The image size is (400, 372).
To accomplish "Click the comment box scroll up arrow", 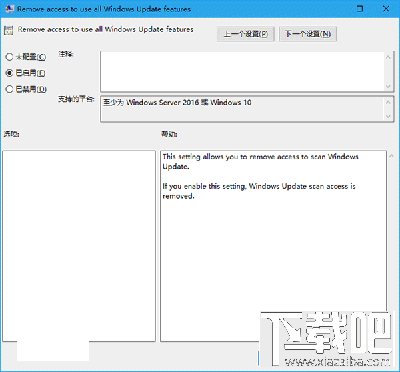I will (388, 57).
